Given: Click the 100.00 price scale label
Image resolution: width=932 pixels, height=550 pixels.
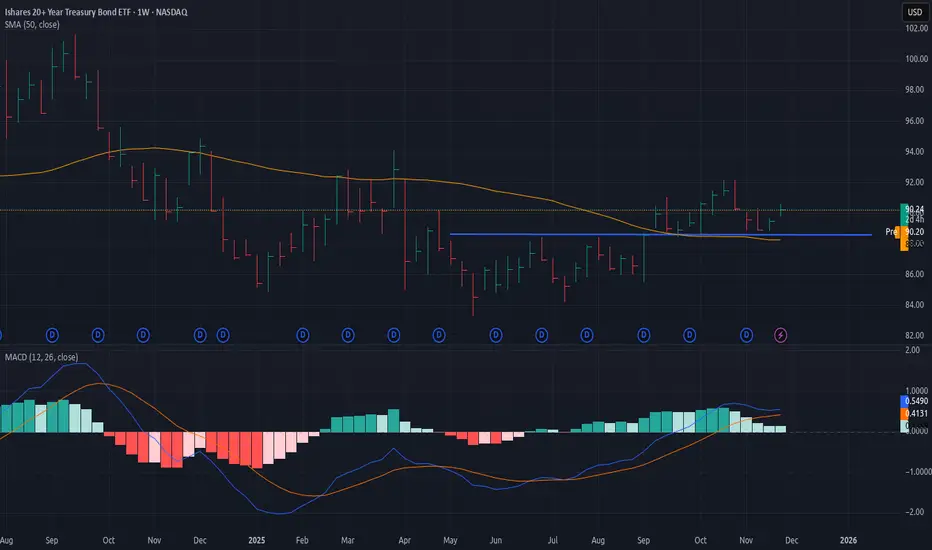Looking at the screenshot, I should pyautogui.click(x=916, y=59).
